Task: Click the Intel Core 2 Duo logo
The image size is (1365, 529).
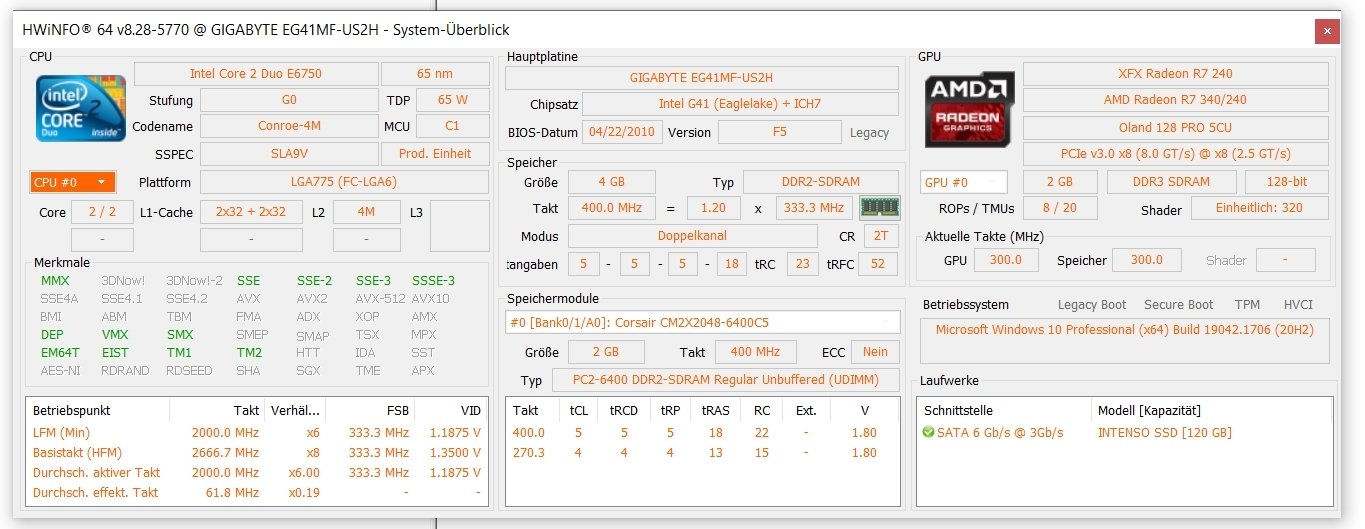Action: tap(81, 107)
